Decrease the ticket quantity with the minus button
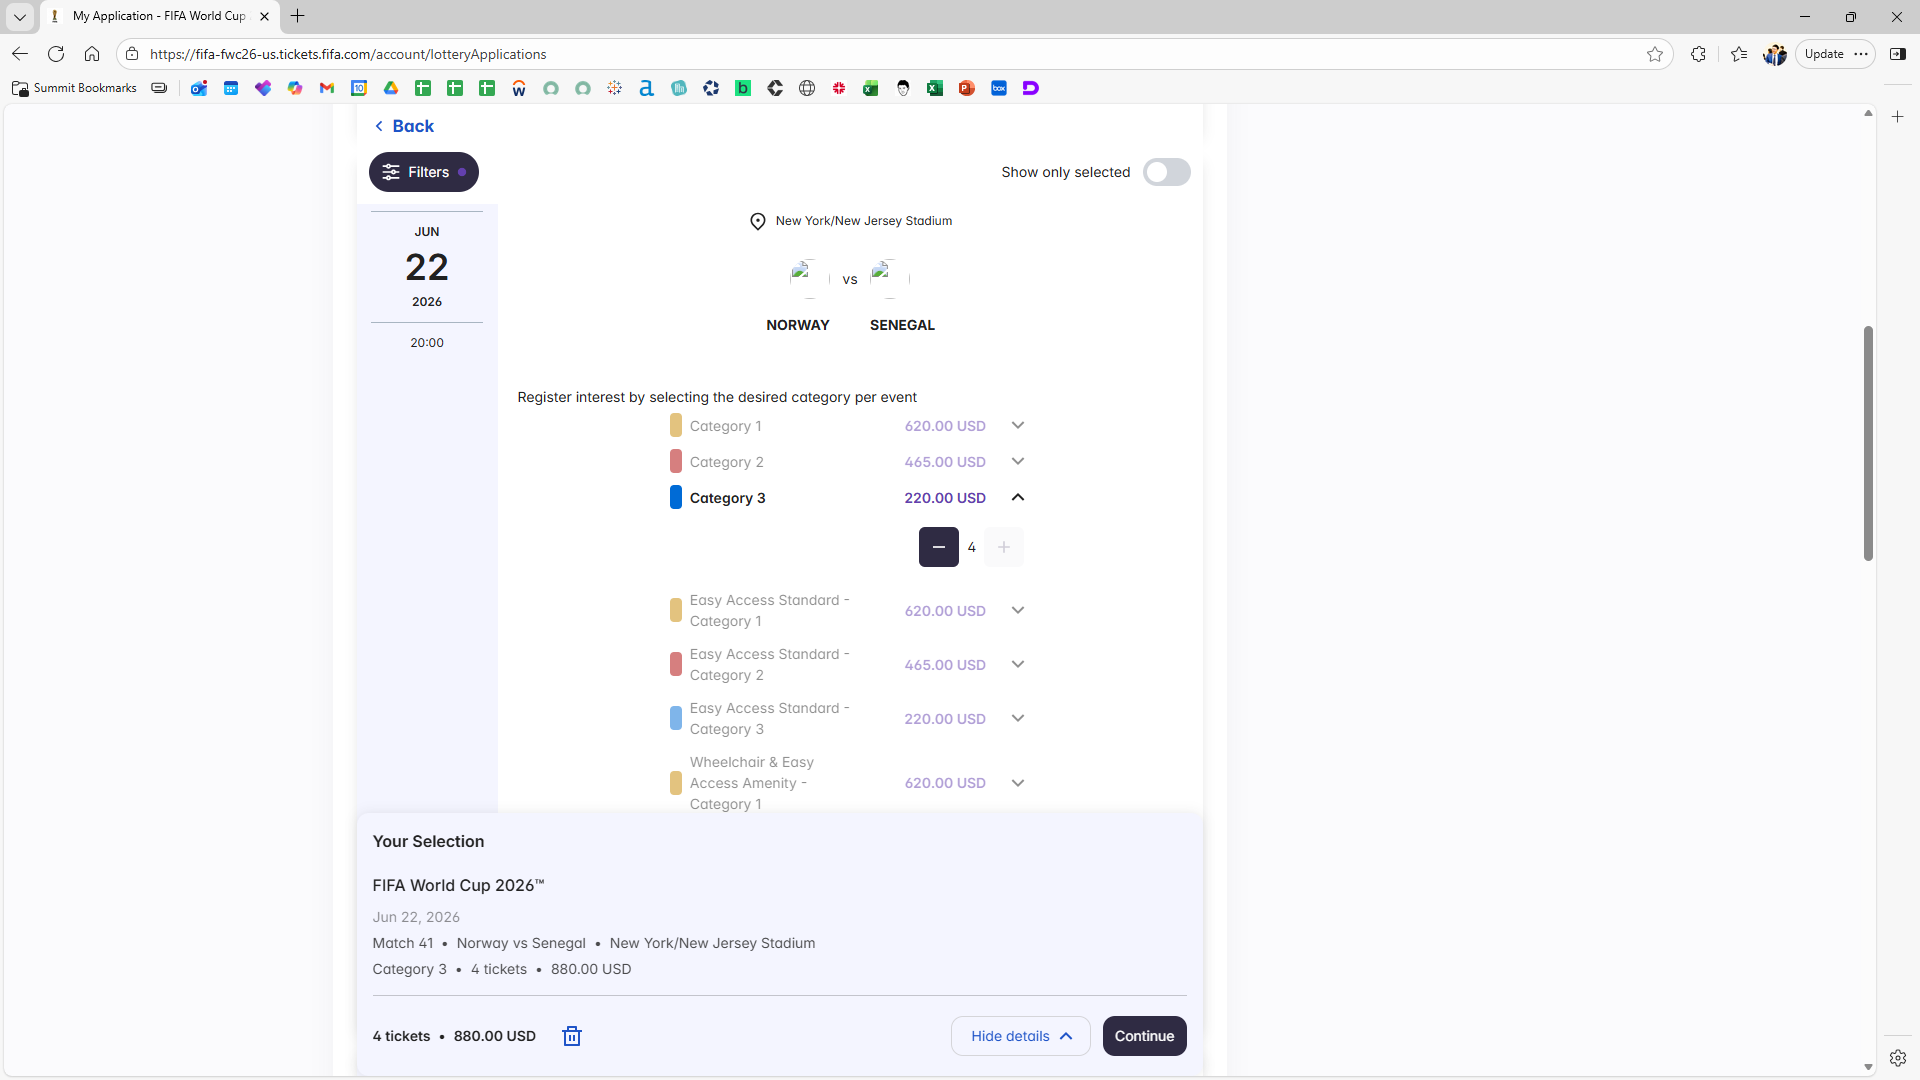Screen dimensions: 1920x1080 click(939, 547)
